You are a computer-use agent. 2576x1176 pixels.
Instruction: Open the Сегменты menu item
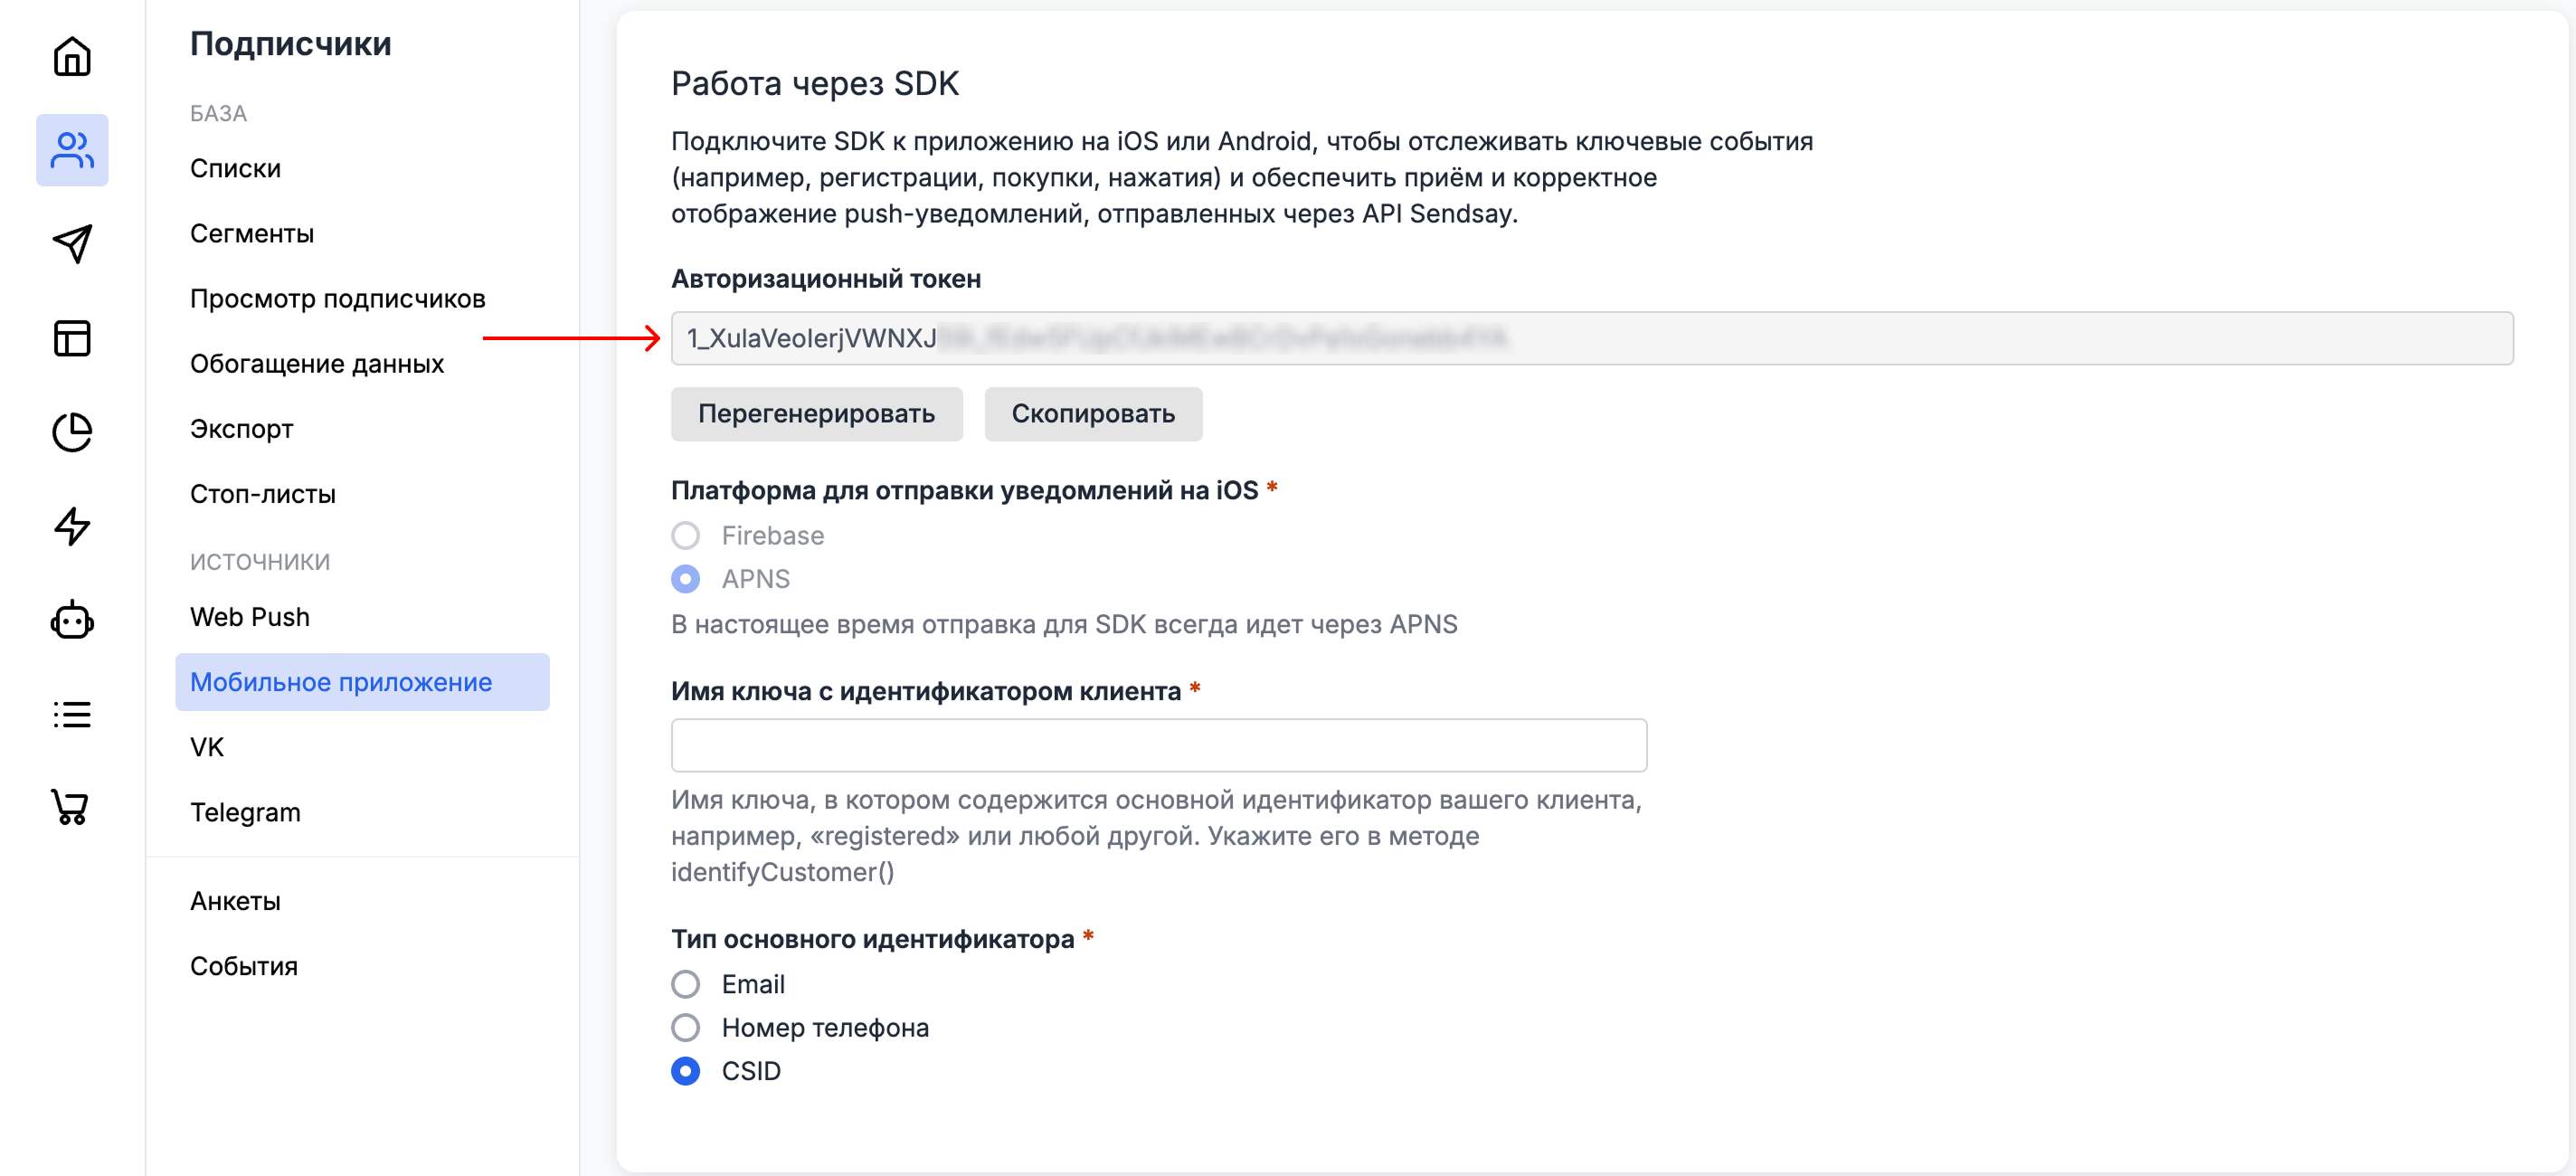point(252,233)
